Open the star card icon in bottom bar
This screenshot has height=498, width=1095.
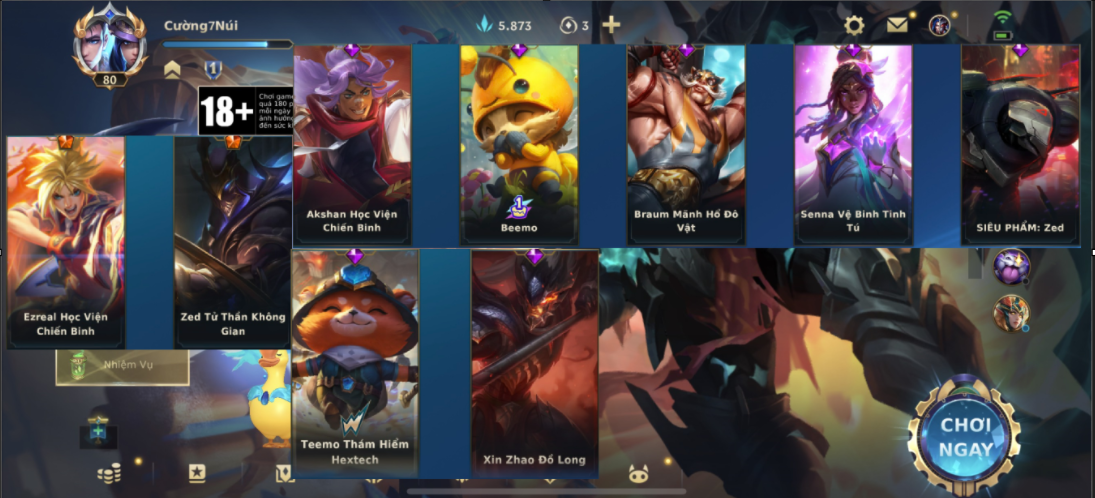pyautogui.click(x=197, y=474)
